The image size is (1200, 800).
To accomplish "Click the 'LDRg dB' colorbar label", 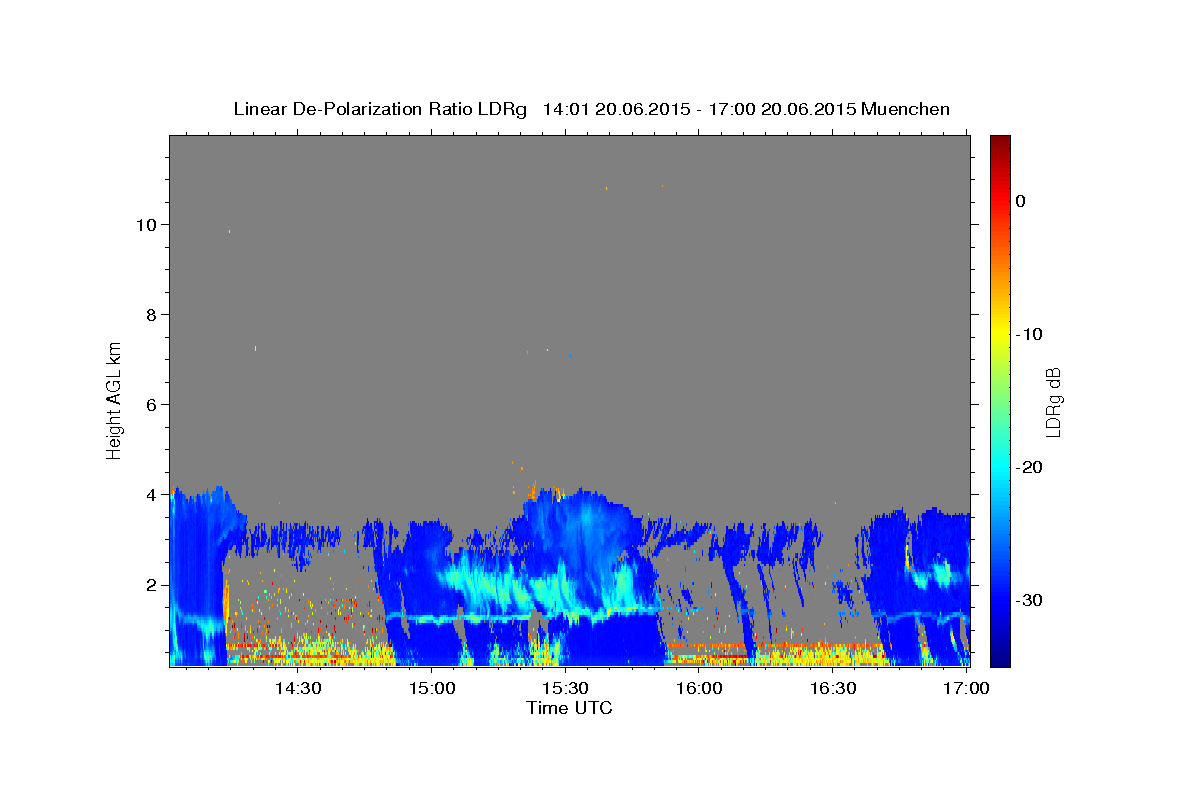I will click(x=1052, y=402).
